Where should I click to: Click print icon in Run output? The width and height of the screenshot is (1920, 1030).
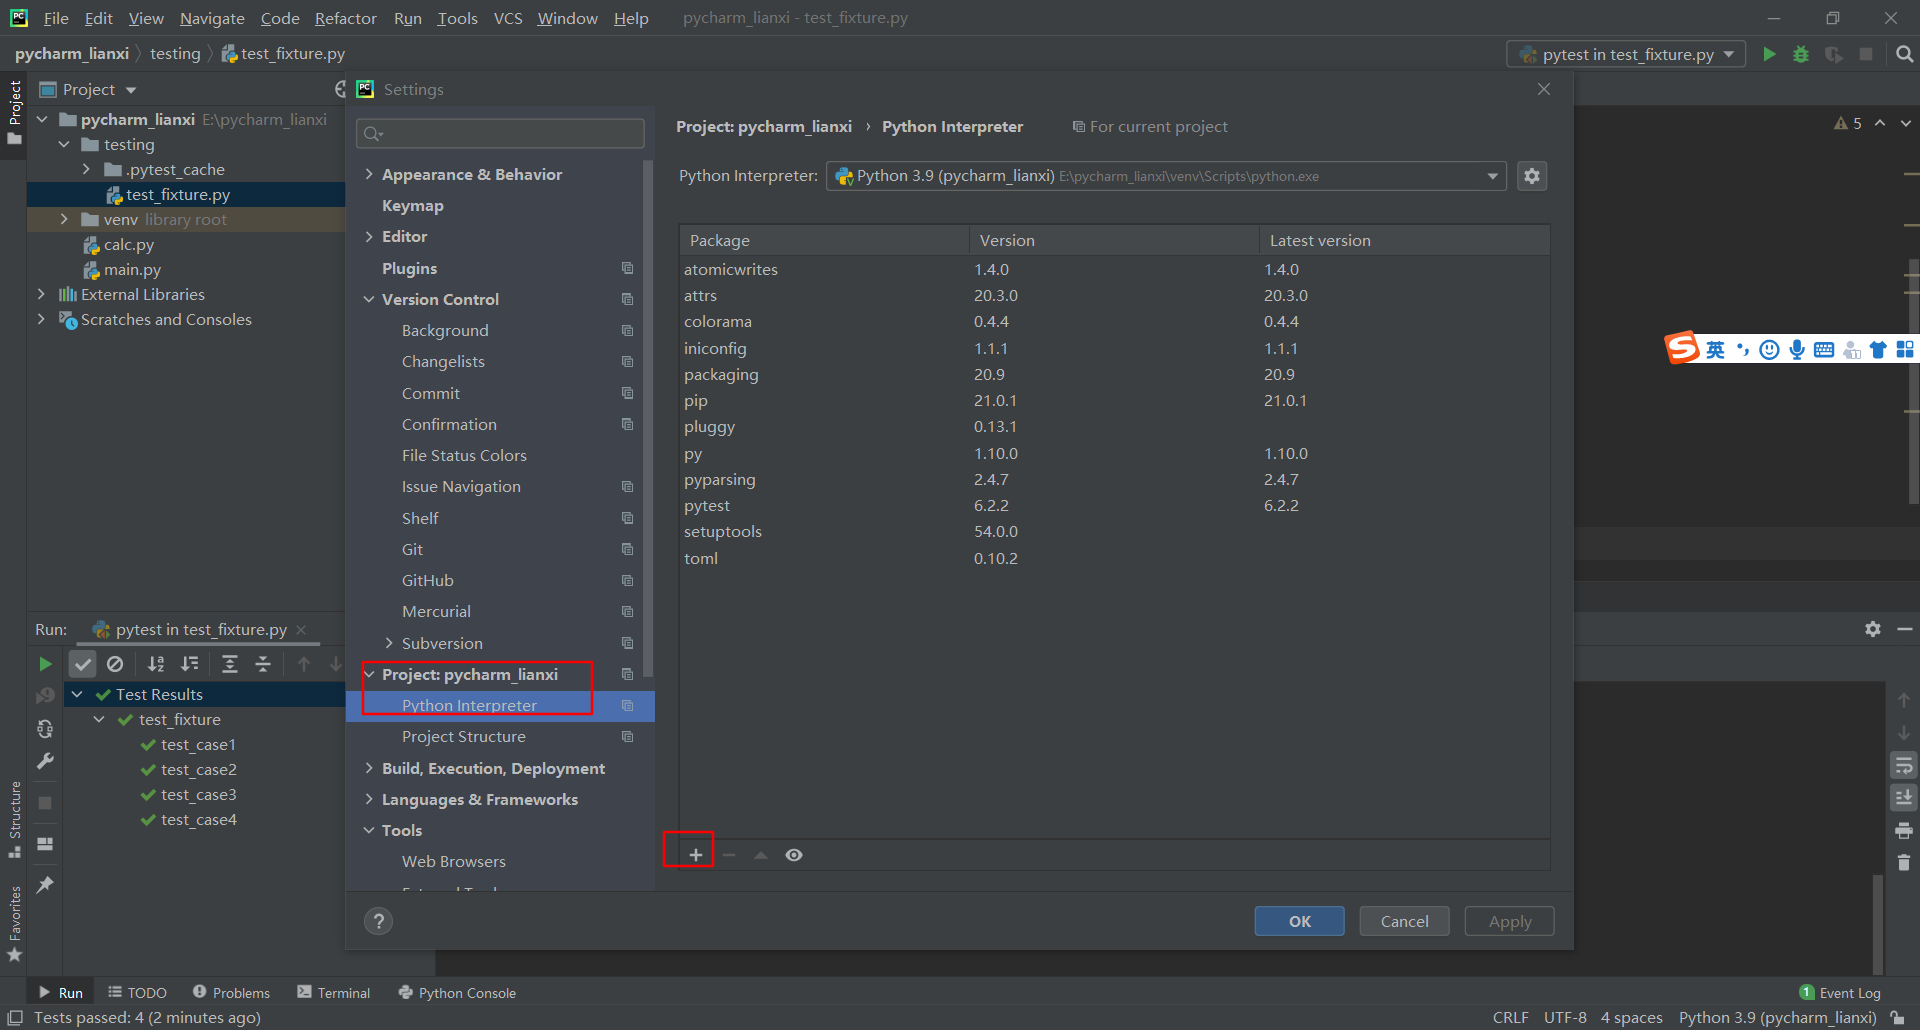pyautogui.click(x=1904, y=830)
